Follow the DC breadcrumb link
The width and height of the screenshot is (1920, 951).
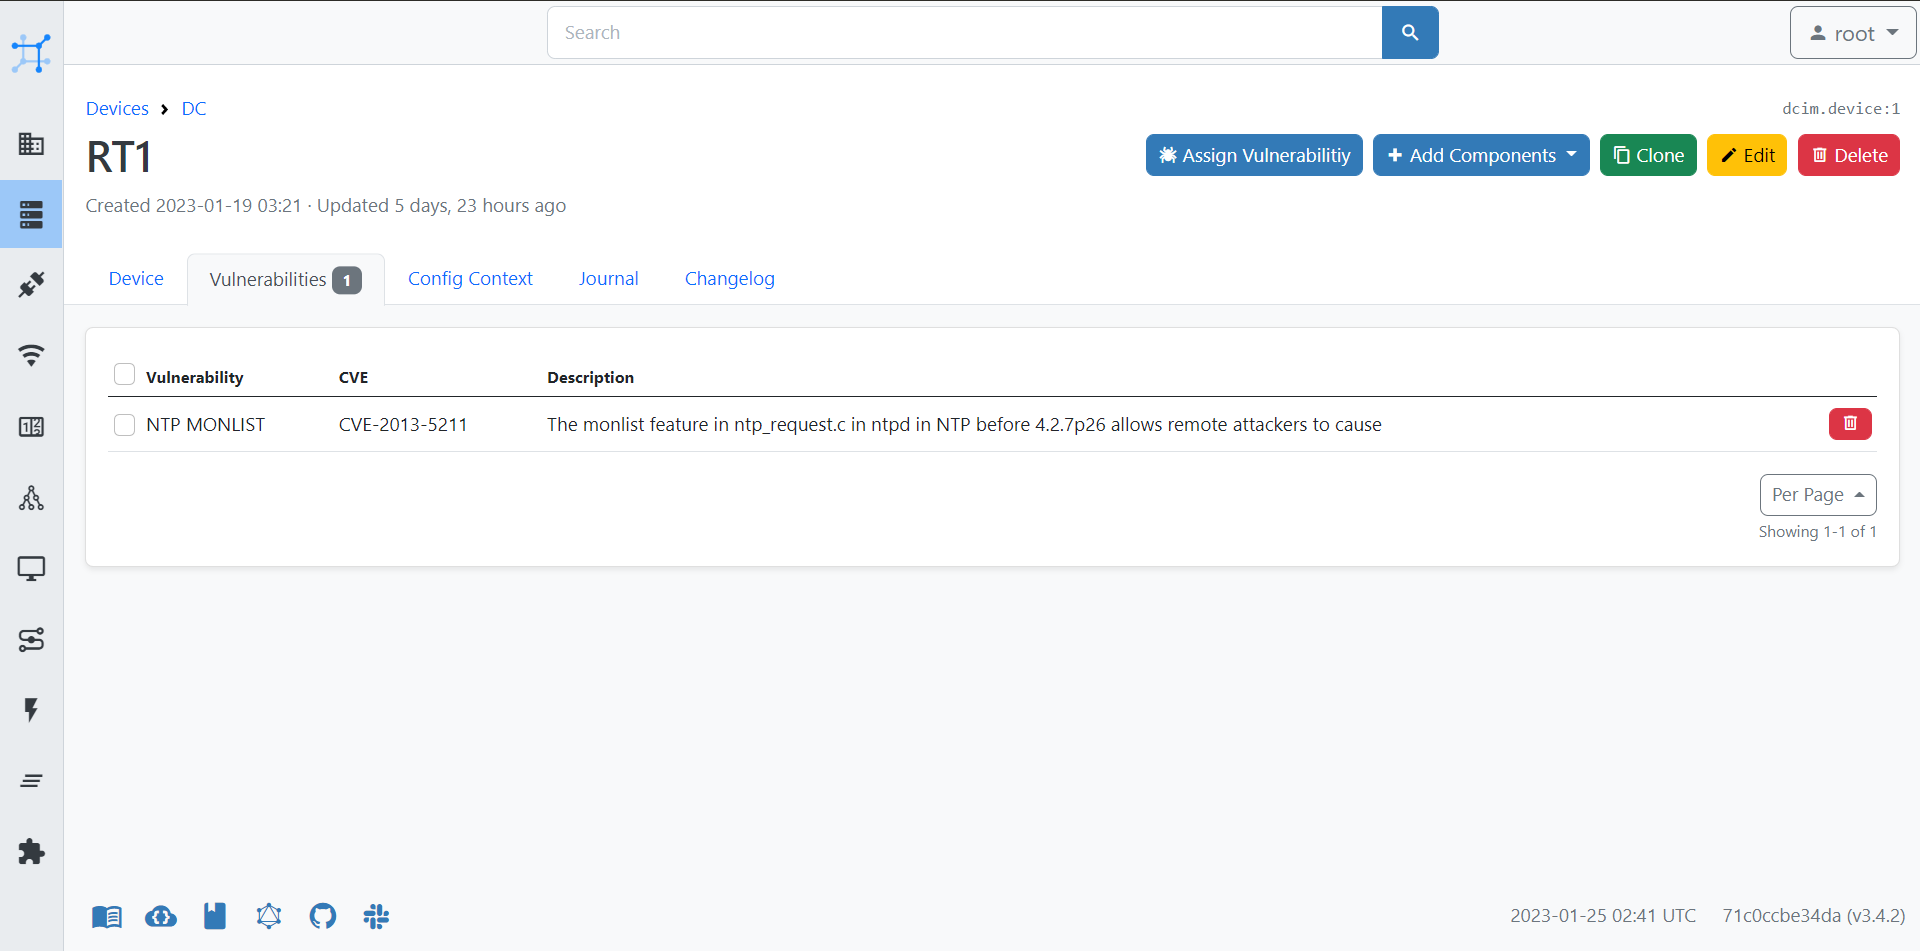click(x=194, y=109)
